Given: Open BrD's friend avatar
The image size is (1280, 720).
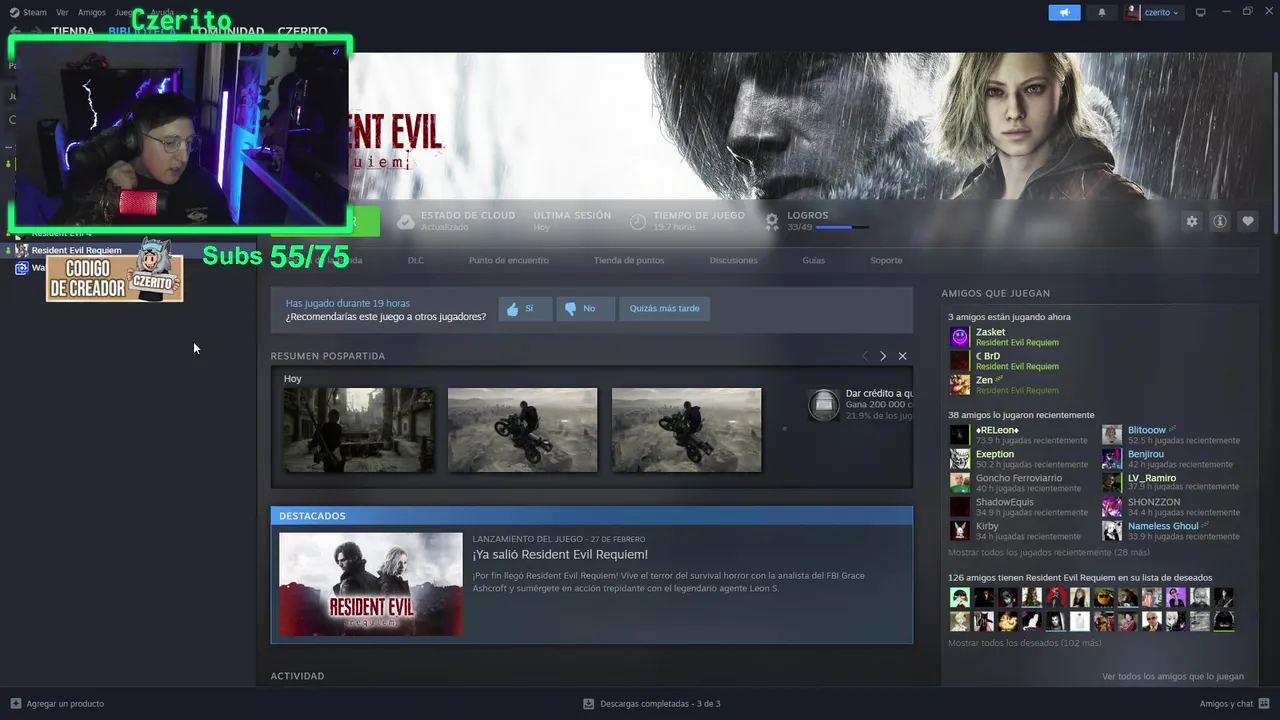Looking at the screenshot, I should click(x=959, y=361).
